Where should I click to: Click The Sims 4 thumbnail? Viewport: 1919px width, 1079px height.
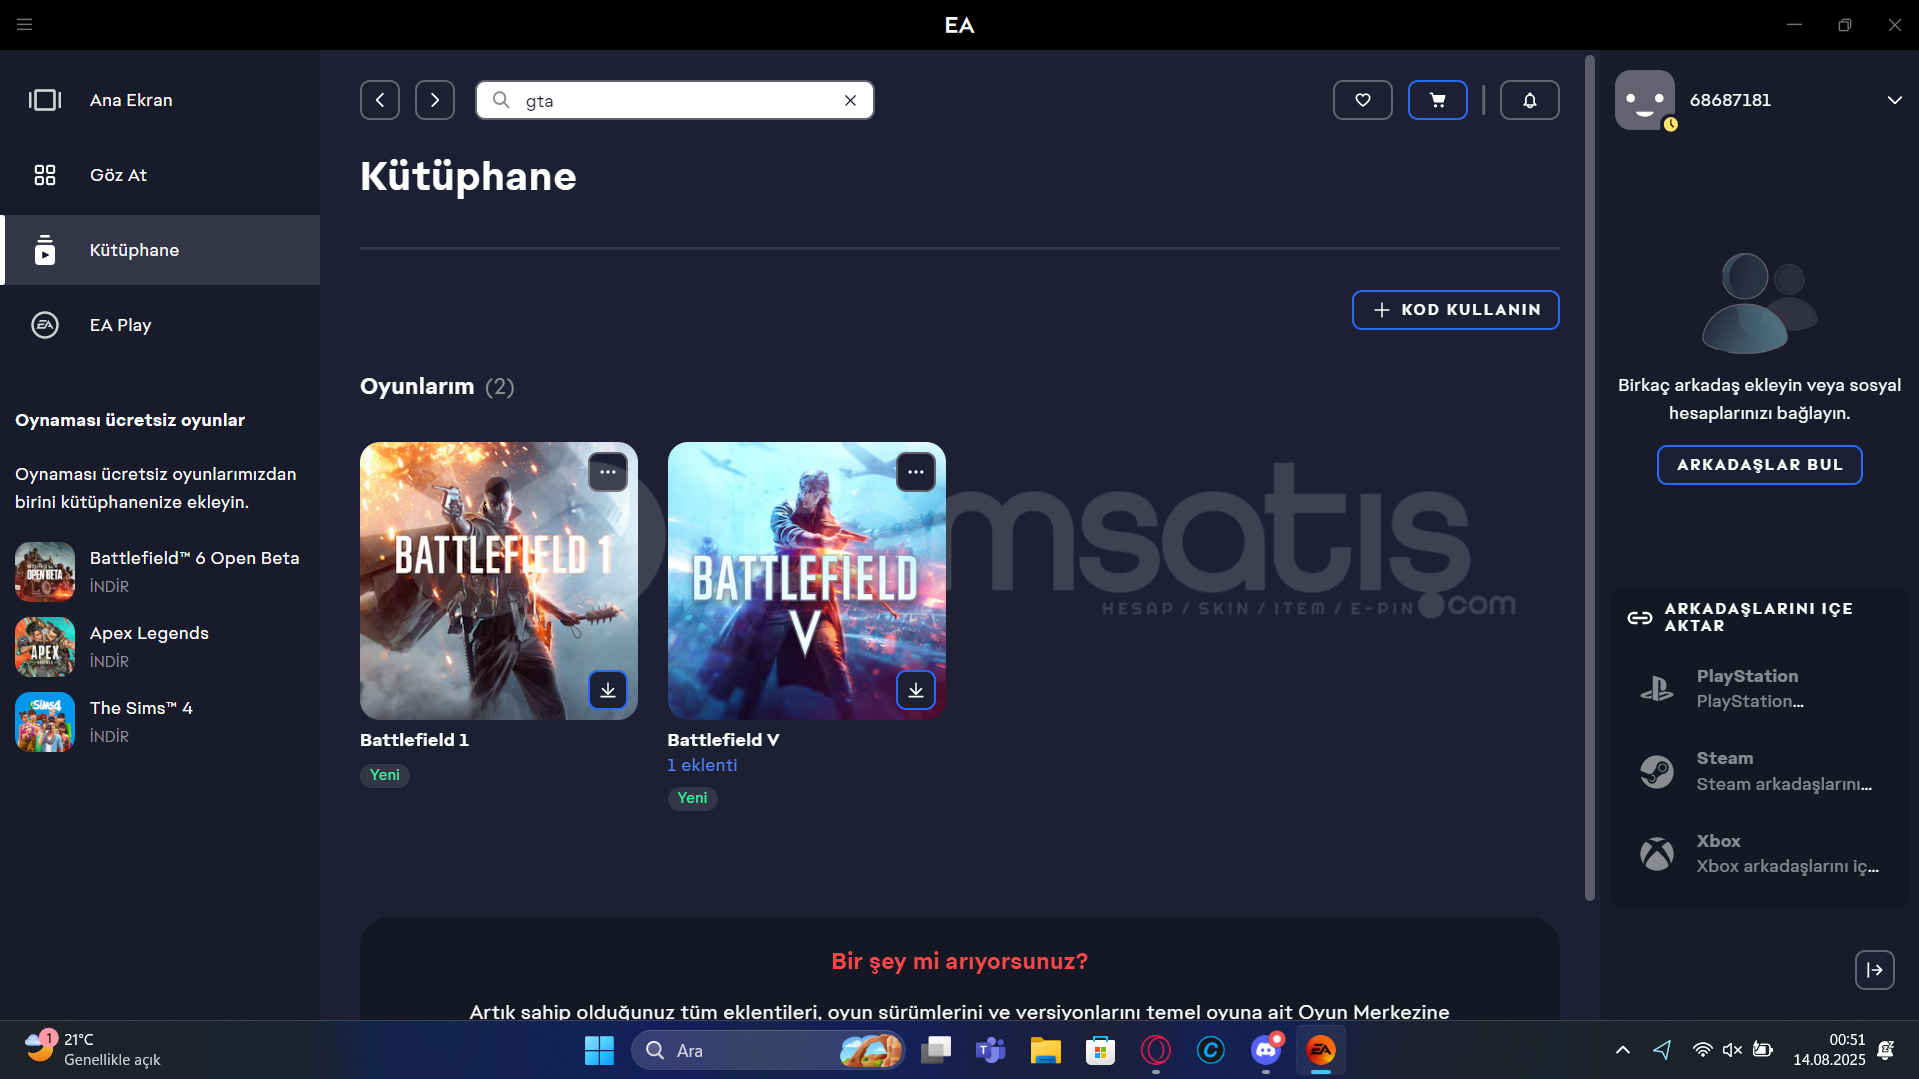point(45,722)
